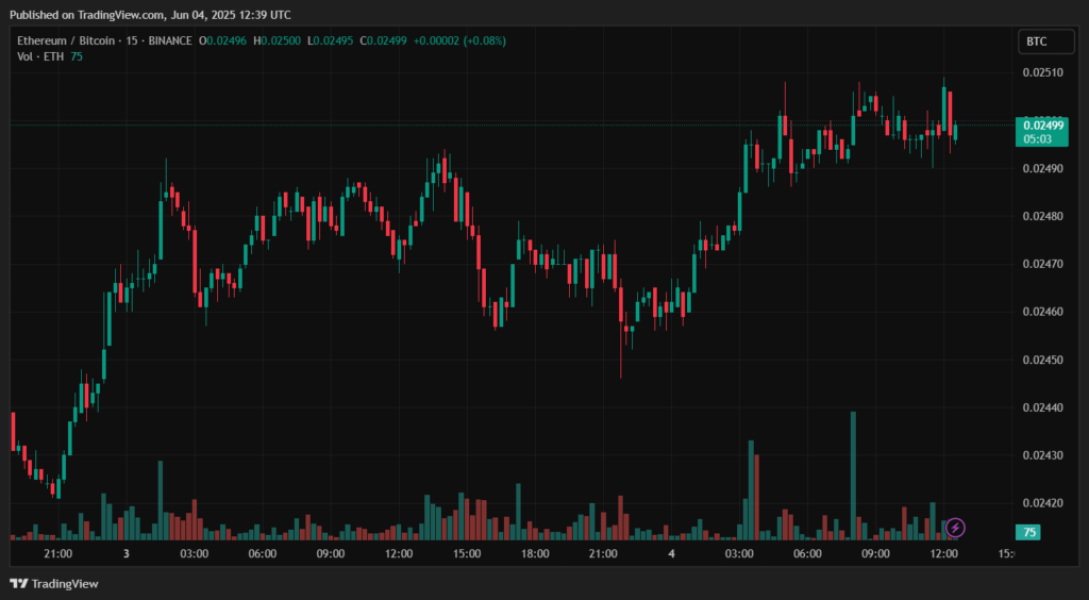Screen dimensions: 1089x600
Task: Click the Published on TradingView.com text
Action: 150,15
